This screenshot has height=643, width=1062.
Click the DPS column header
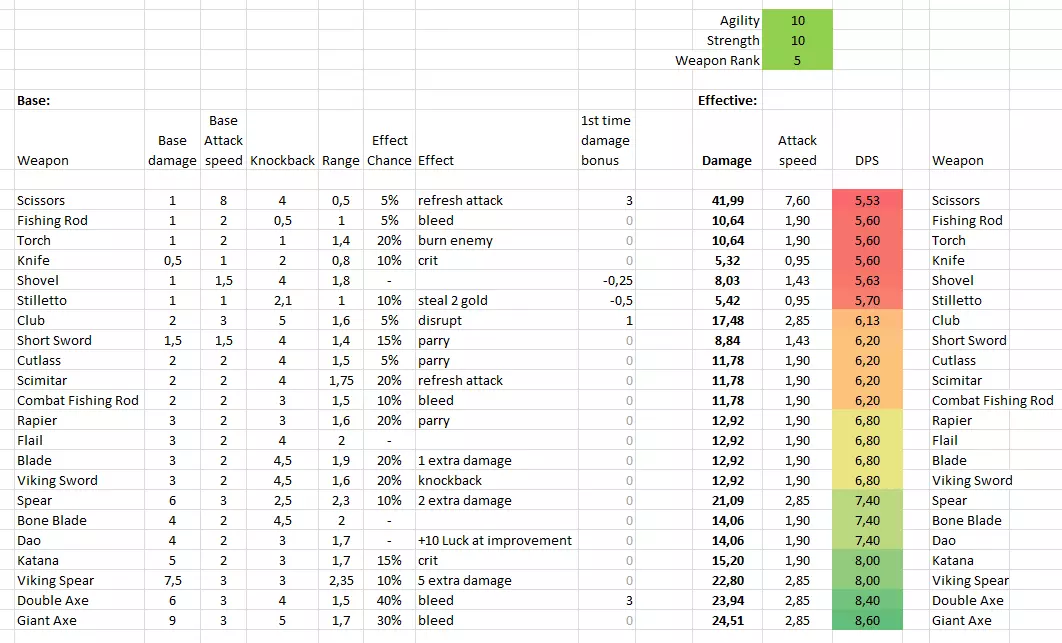click(x=866, y=160)
